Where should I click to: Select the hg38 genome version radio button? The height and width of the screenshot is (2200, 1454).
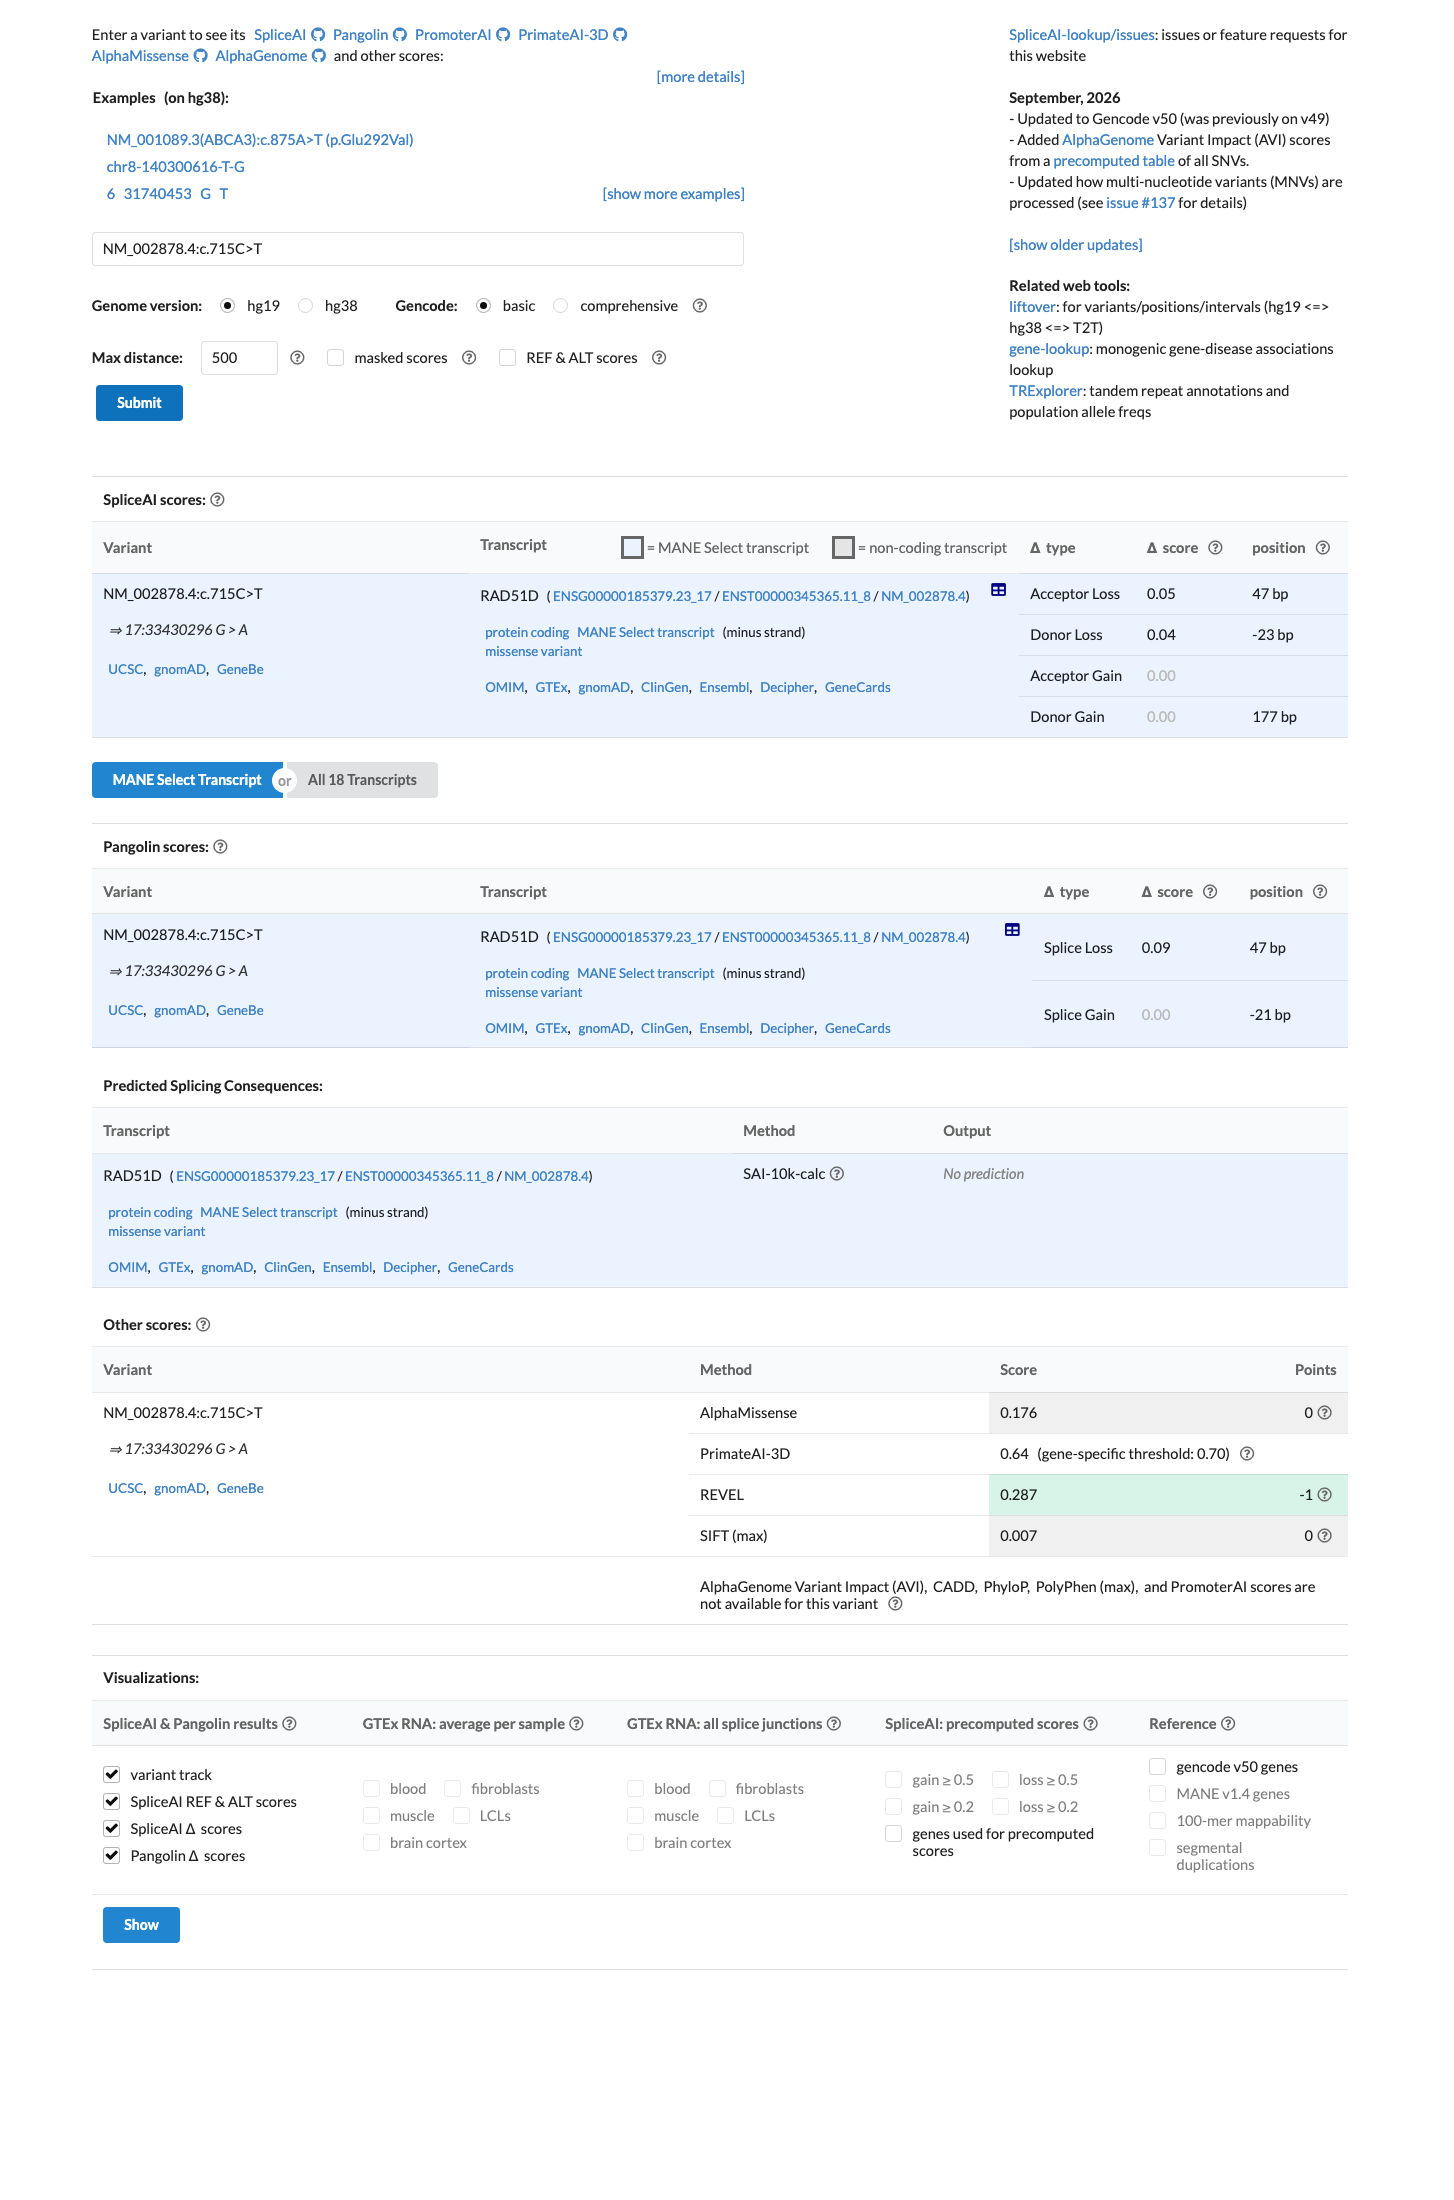click(306, 306)
